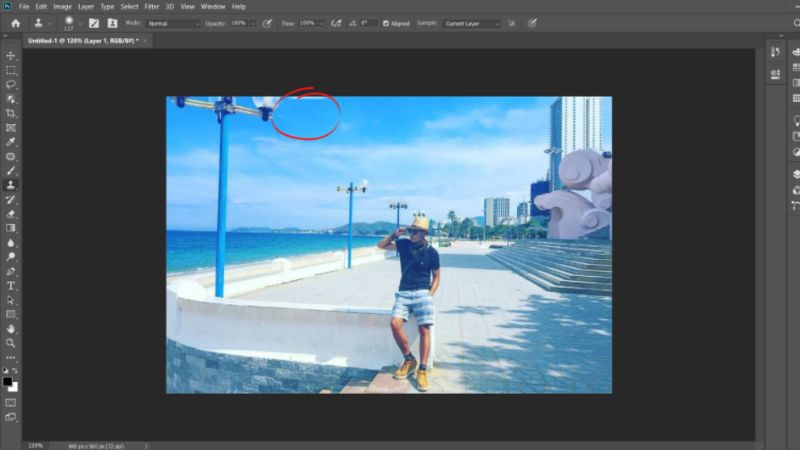
Task: Expand the right panels double arrow
Action: (x=781, y=36)
